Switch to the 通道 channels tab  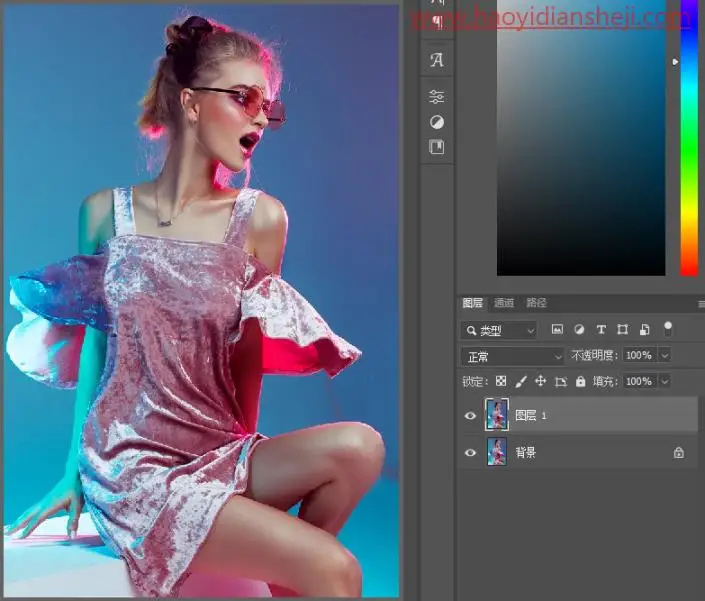coord(504,303)
